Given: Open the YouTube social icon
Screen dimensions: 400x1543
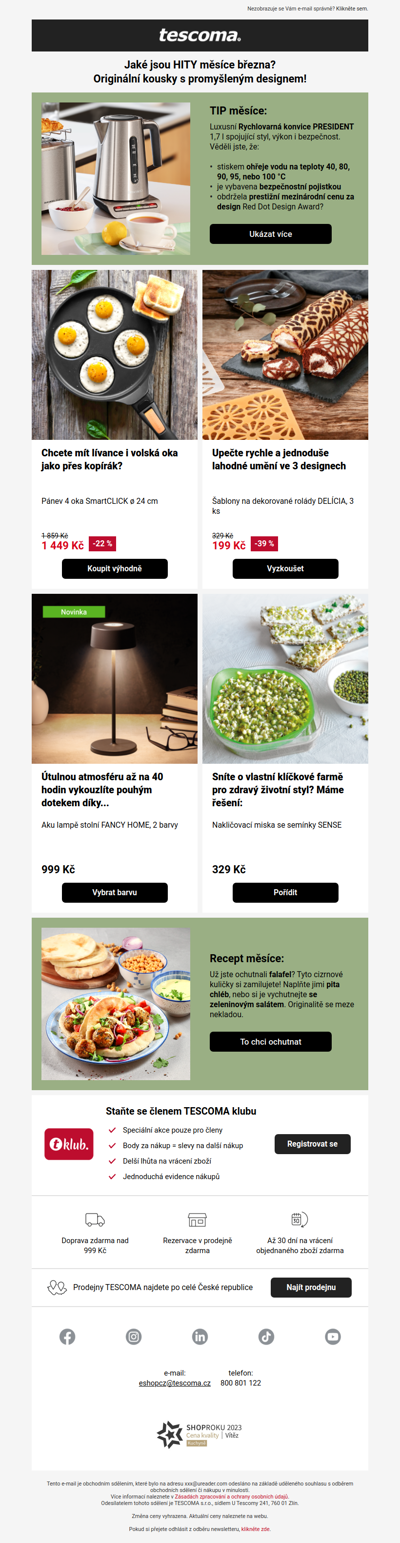Looking at the screenshot, I should 333,1336.
